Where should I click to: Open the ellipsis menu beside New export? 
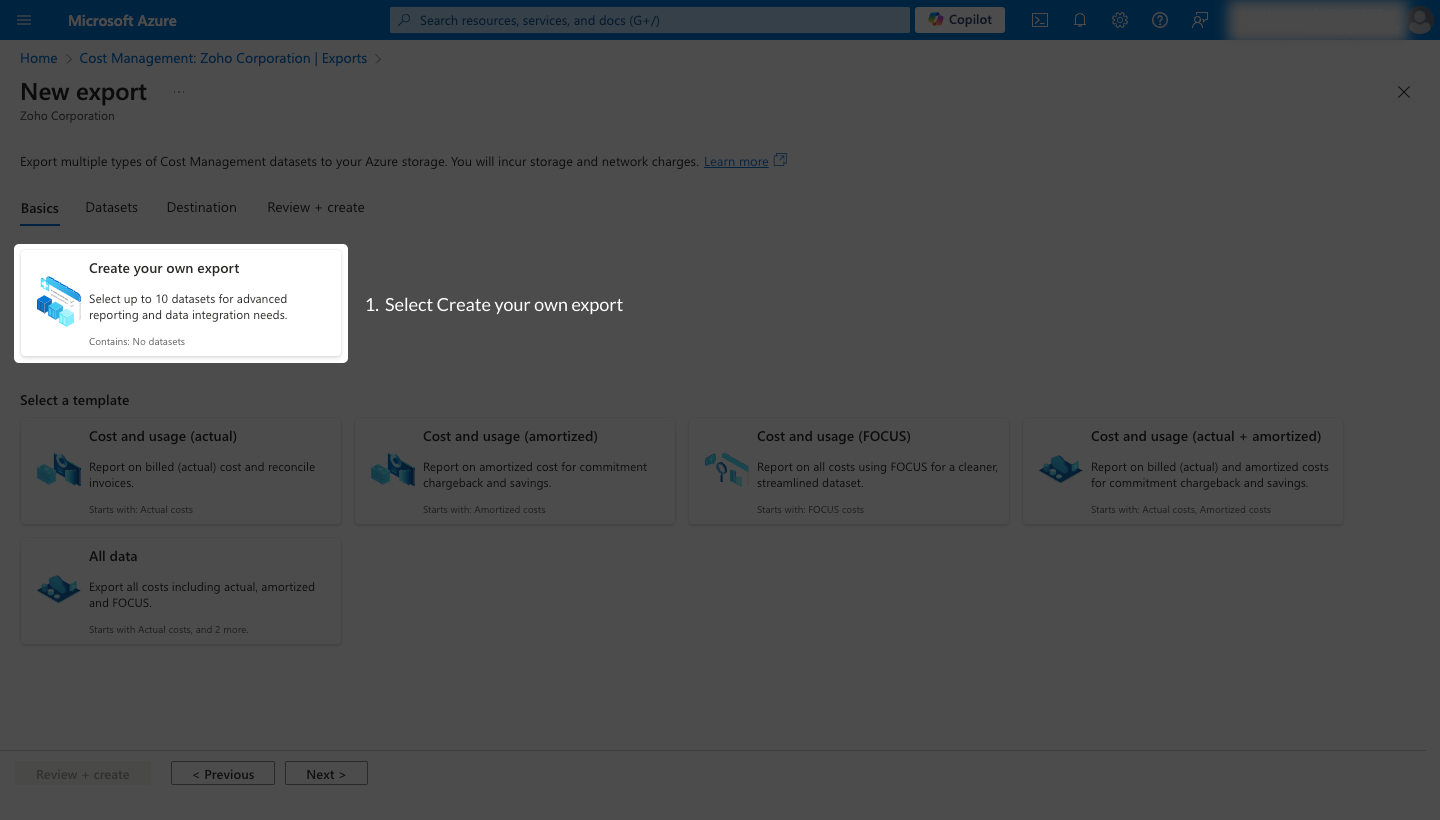[178, 91]
